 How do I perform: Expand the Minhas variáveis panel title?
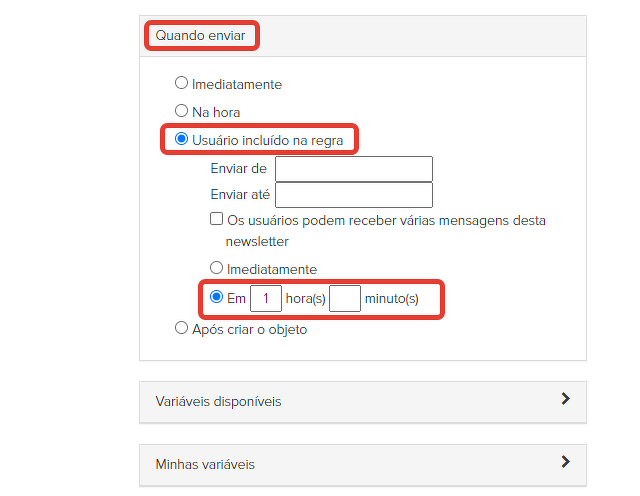click(x=205, y=465)
